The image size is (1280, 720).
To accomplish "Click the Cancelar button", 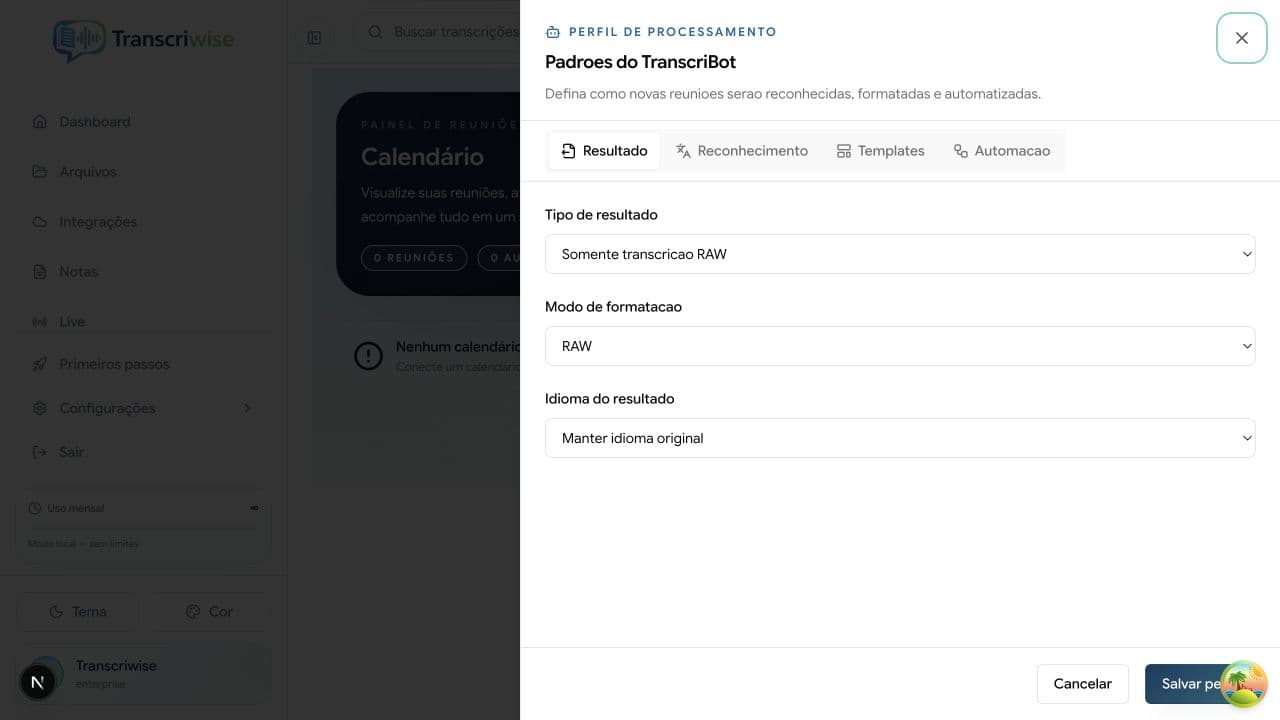I will pyautogui.click(x=1082, y=684).
